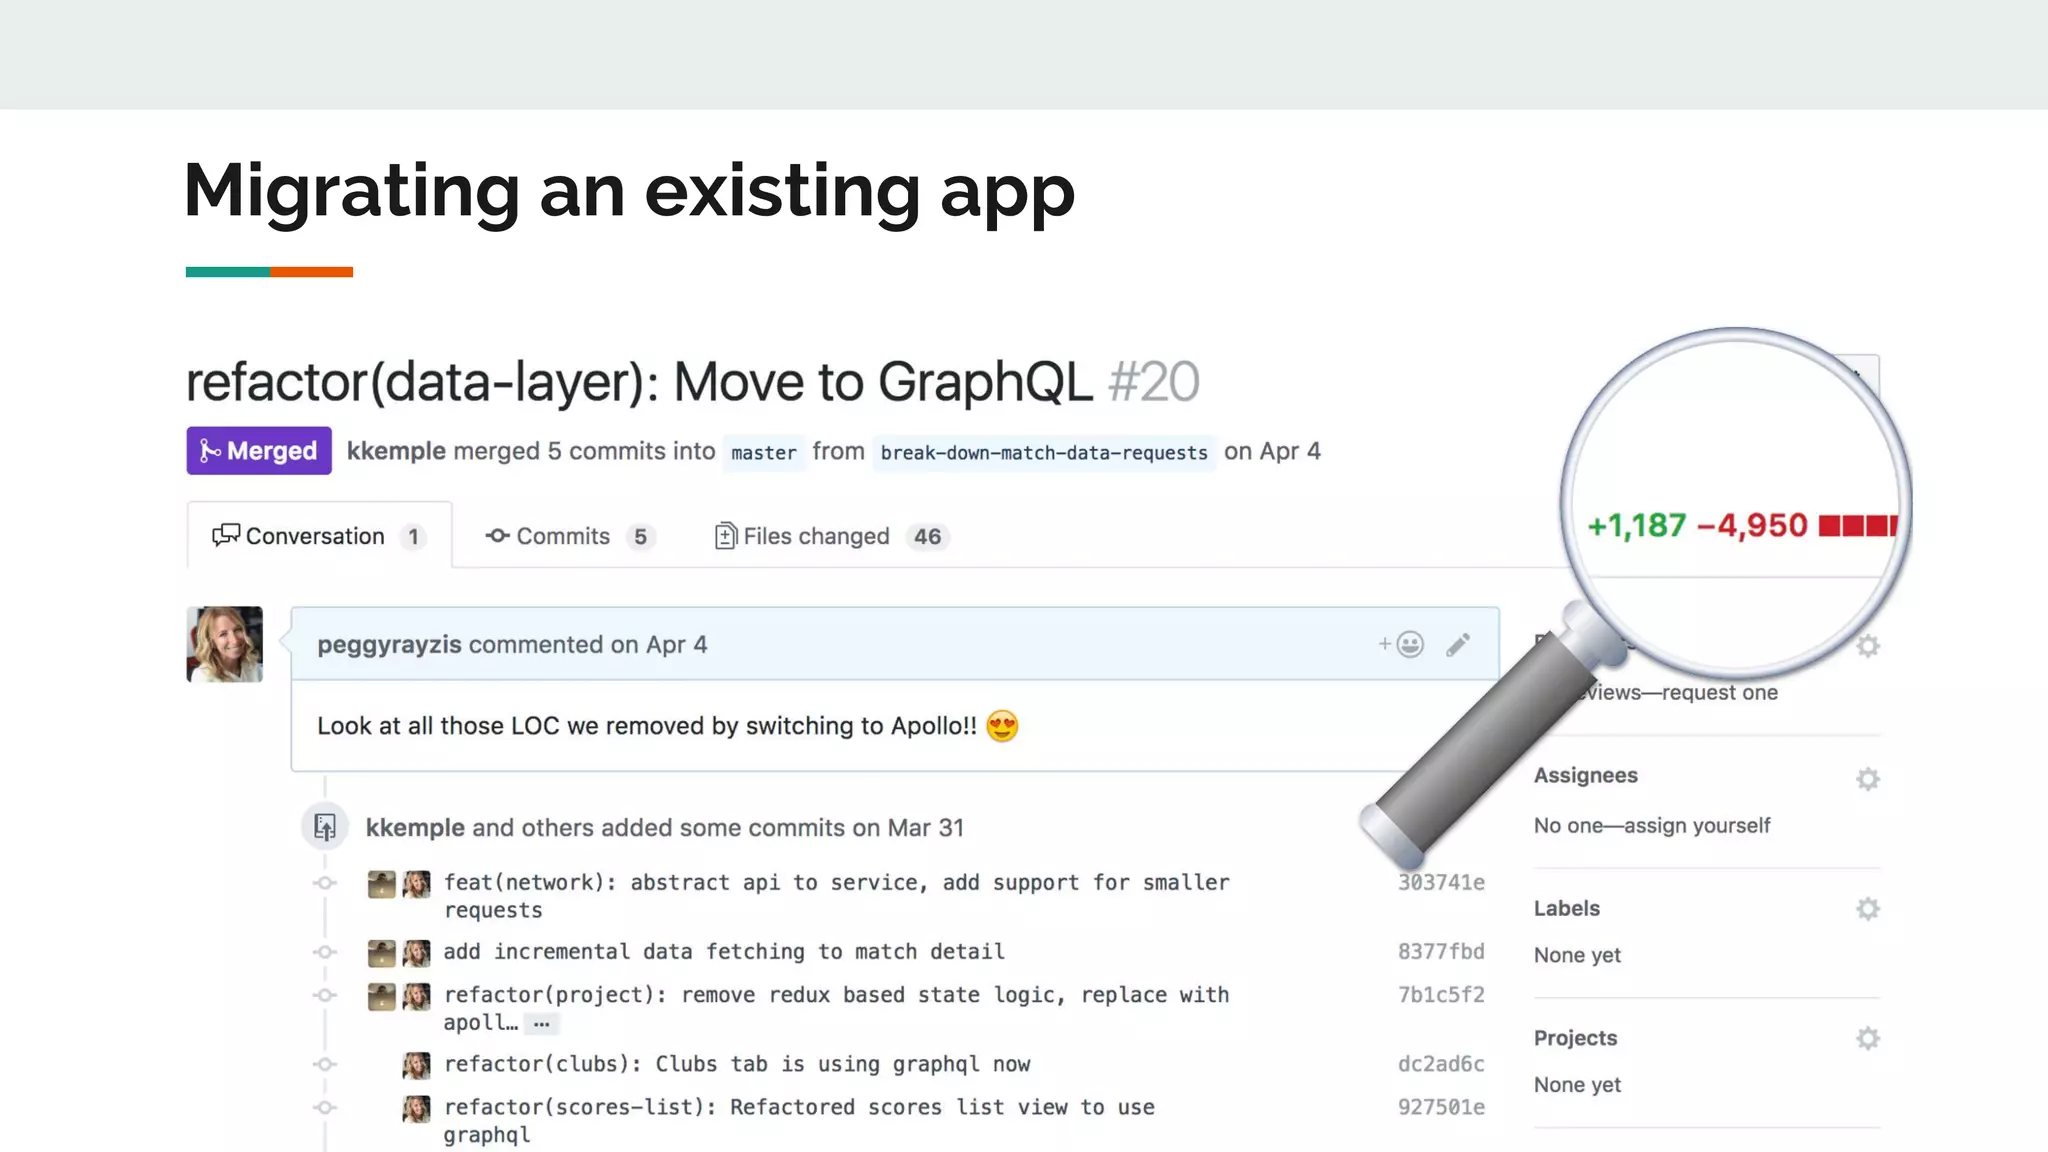Click peggyrayzis username in comment header
Viewport: 2048px width, 1152px height.
click(389, 645)
